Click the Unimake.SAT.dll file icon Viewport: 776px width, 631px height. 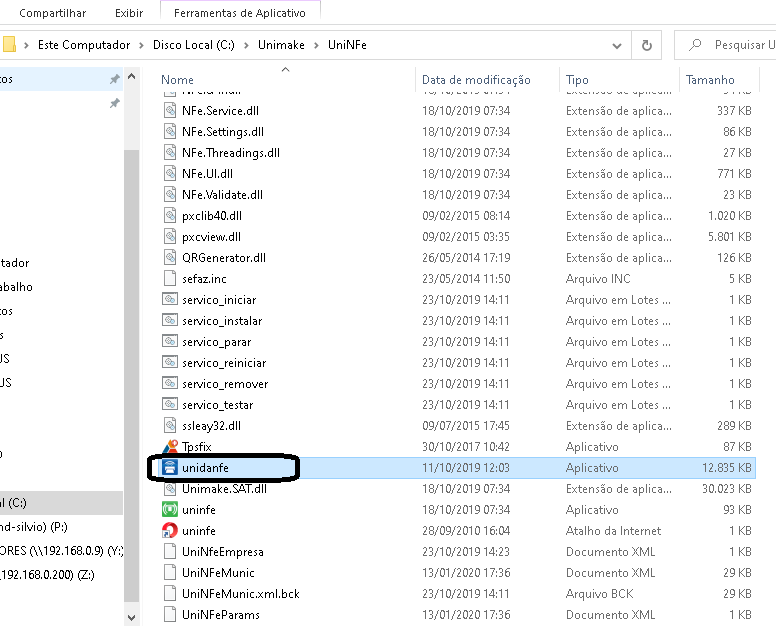[170, 488]
